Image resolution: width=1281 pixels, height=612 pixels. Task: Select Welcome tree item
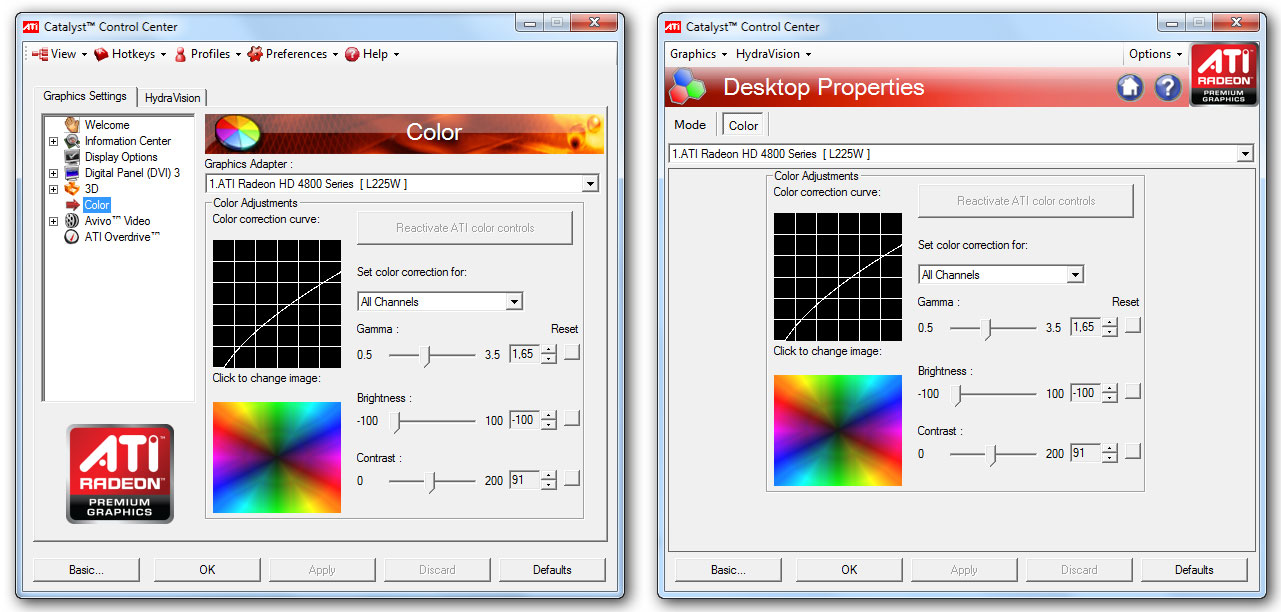coord(106,125)
